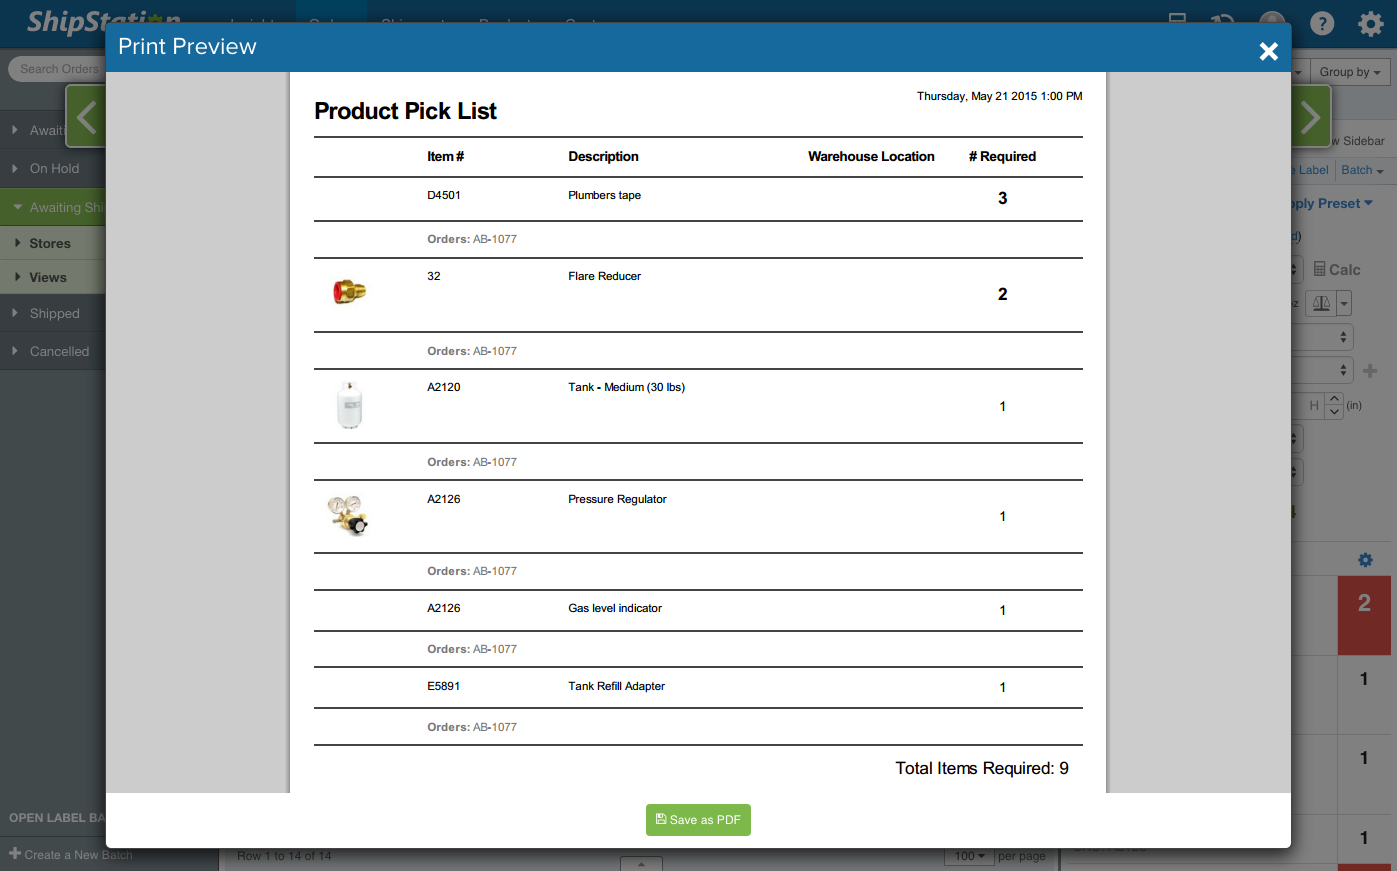Viewport: 1397px width, 871px height.
Task: Expand the Views section in sidebar
Action: coord(48,277)
